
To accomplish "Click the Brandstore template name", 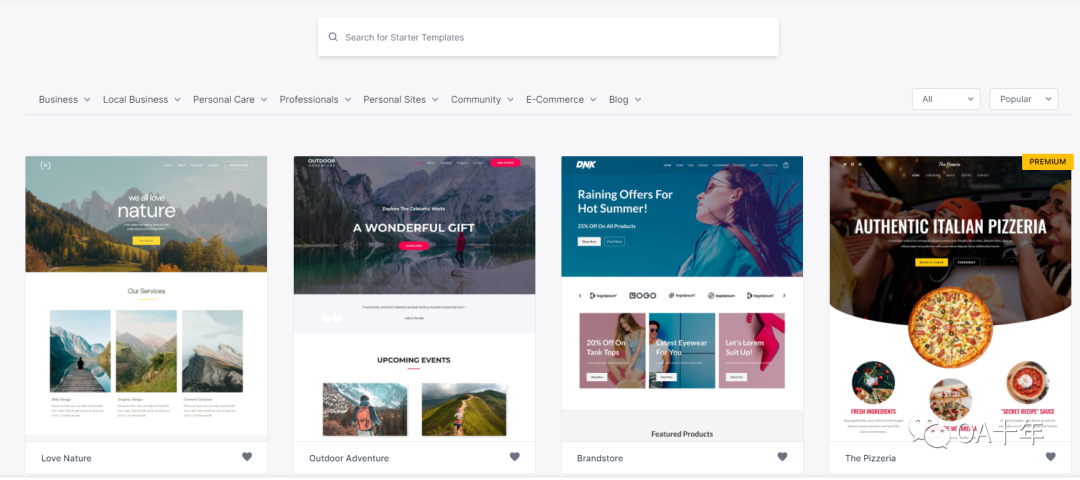I will (600, 458).
